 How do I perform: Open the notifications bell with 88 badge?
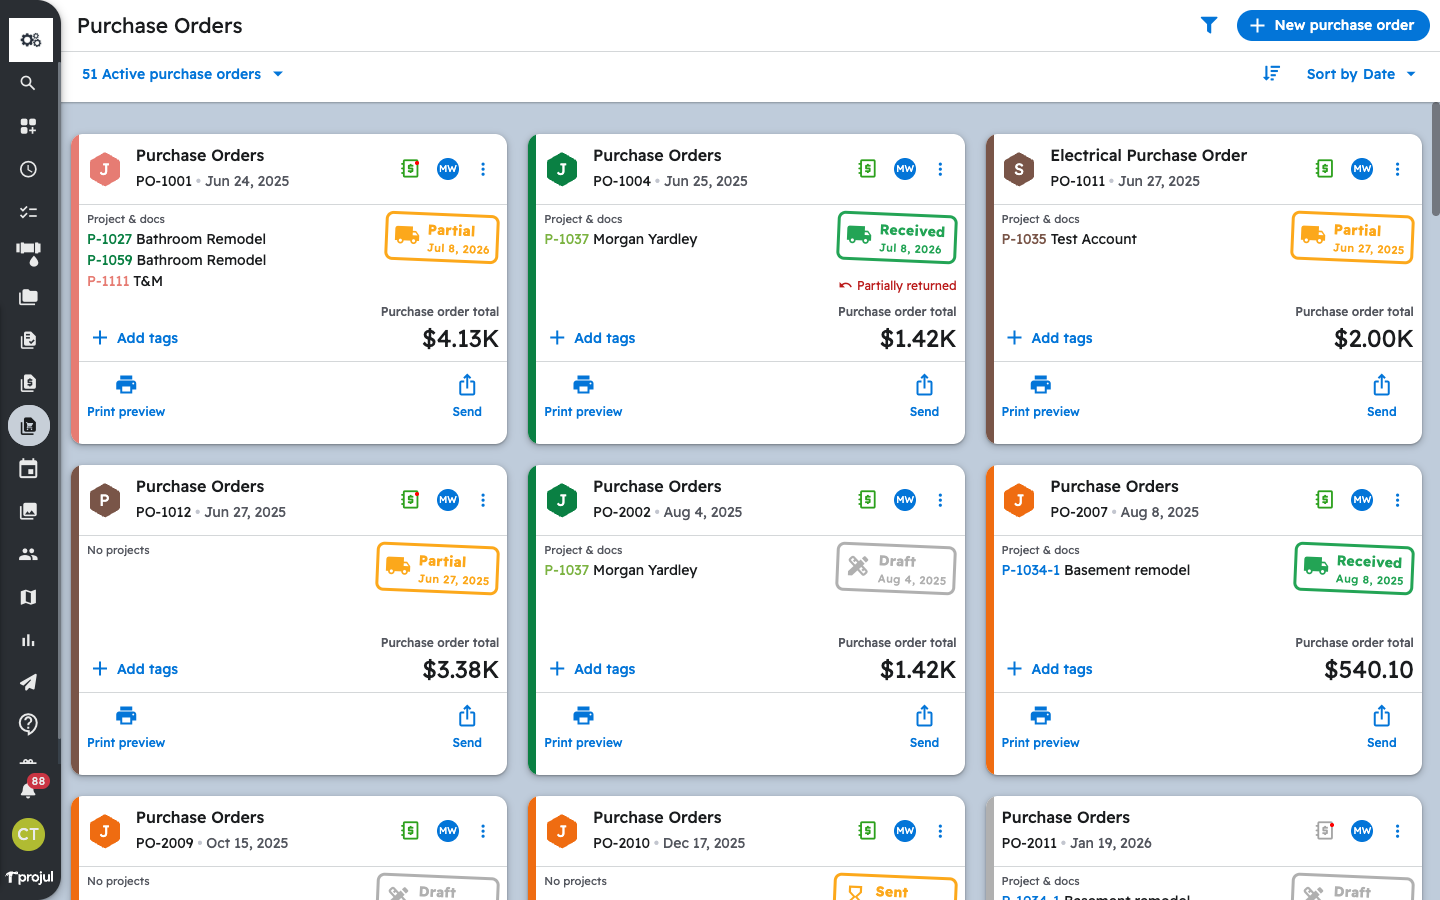28,790
